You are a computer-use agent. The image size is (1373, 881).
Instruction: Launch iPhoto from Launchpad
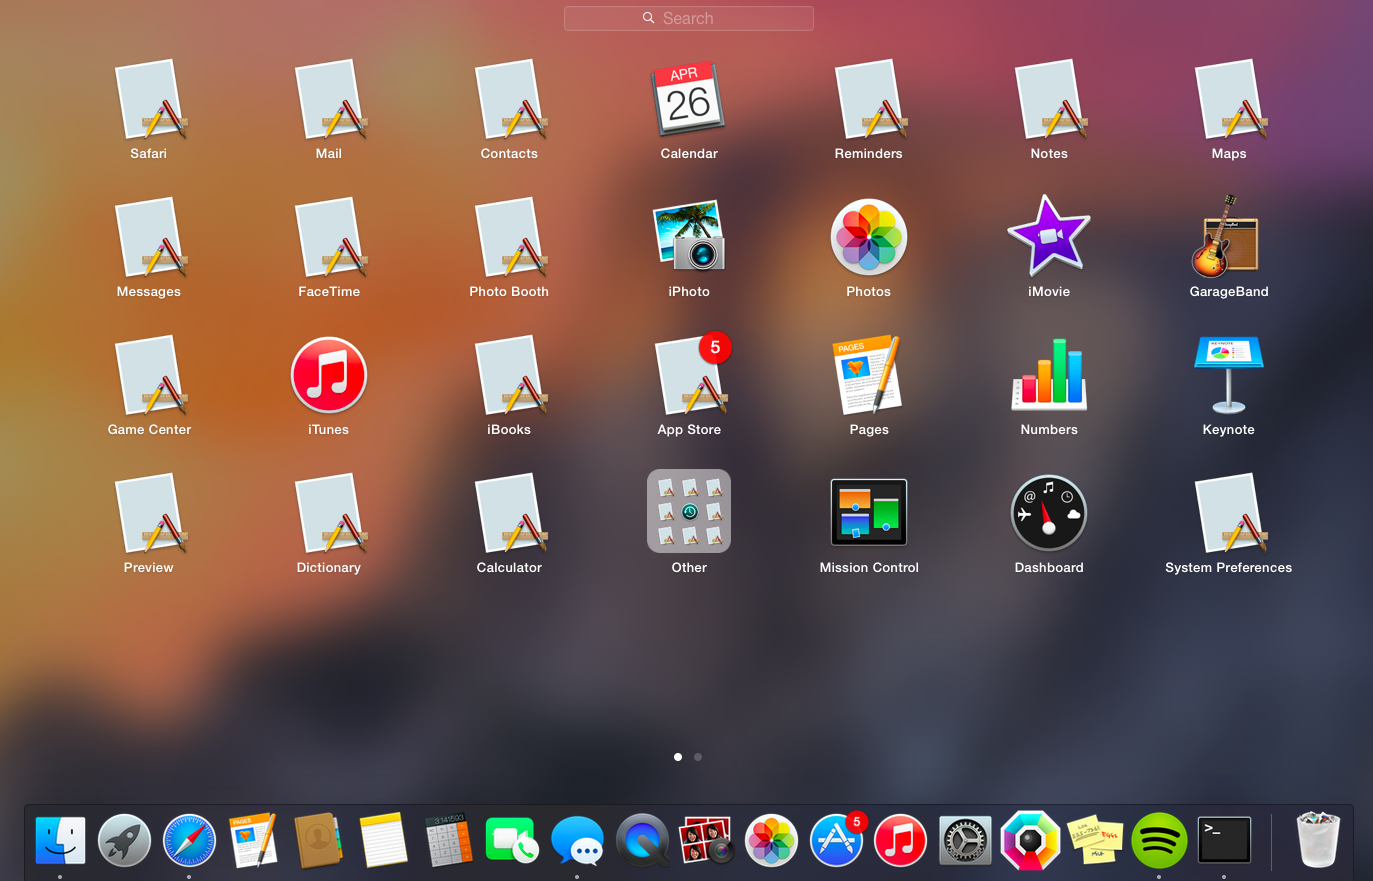tap(689, 238)
